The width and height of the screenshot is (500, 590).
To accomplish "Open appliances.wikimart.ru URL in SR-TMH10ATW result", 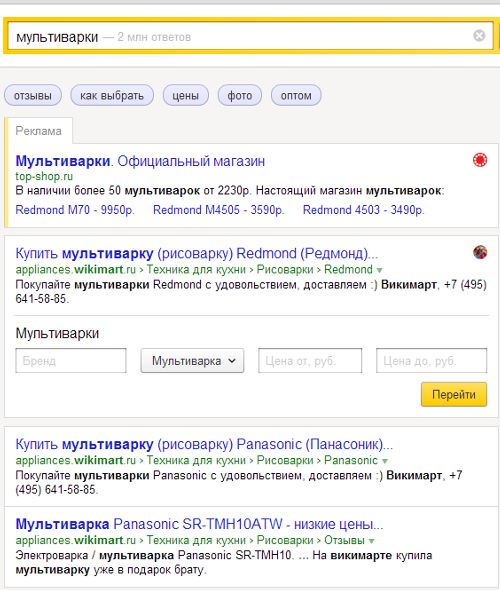I will (75, 541).
